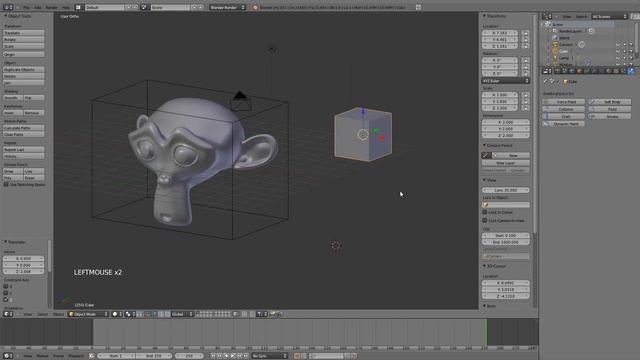Open the Object Mode dropdown

pos(88,314)
